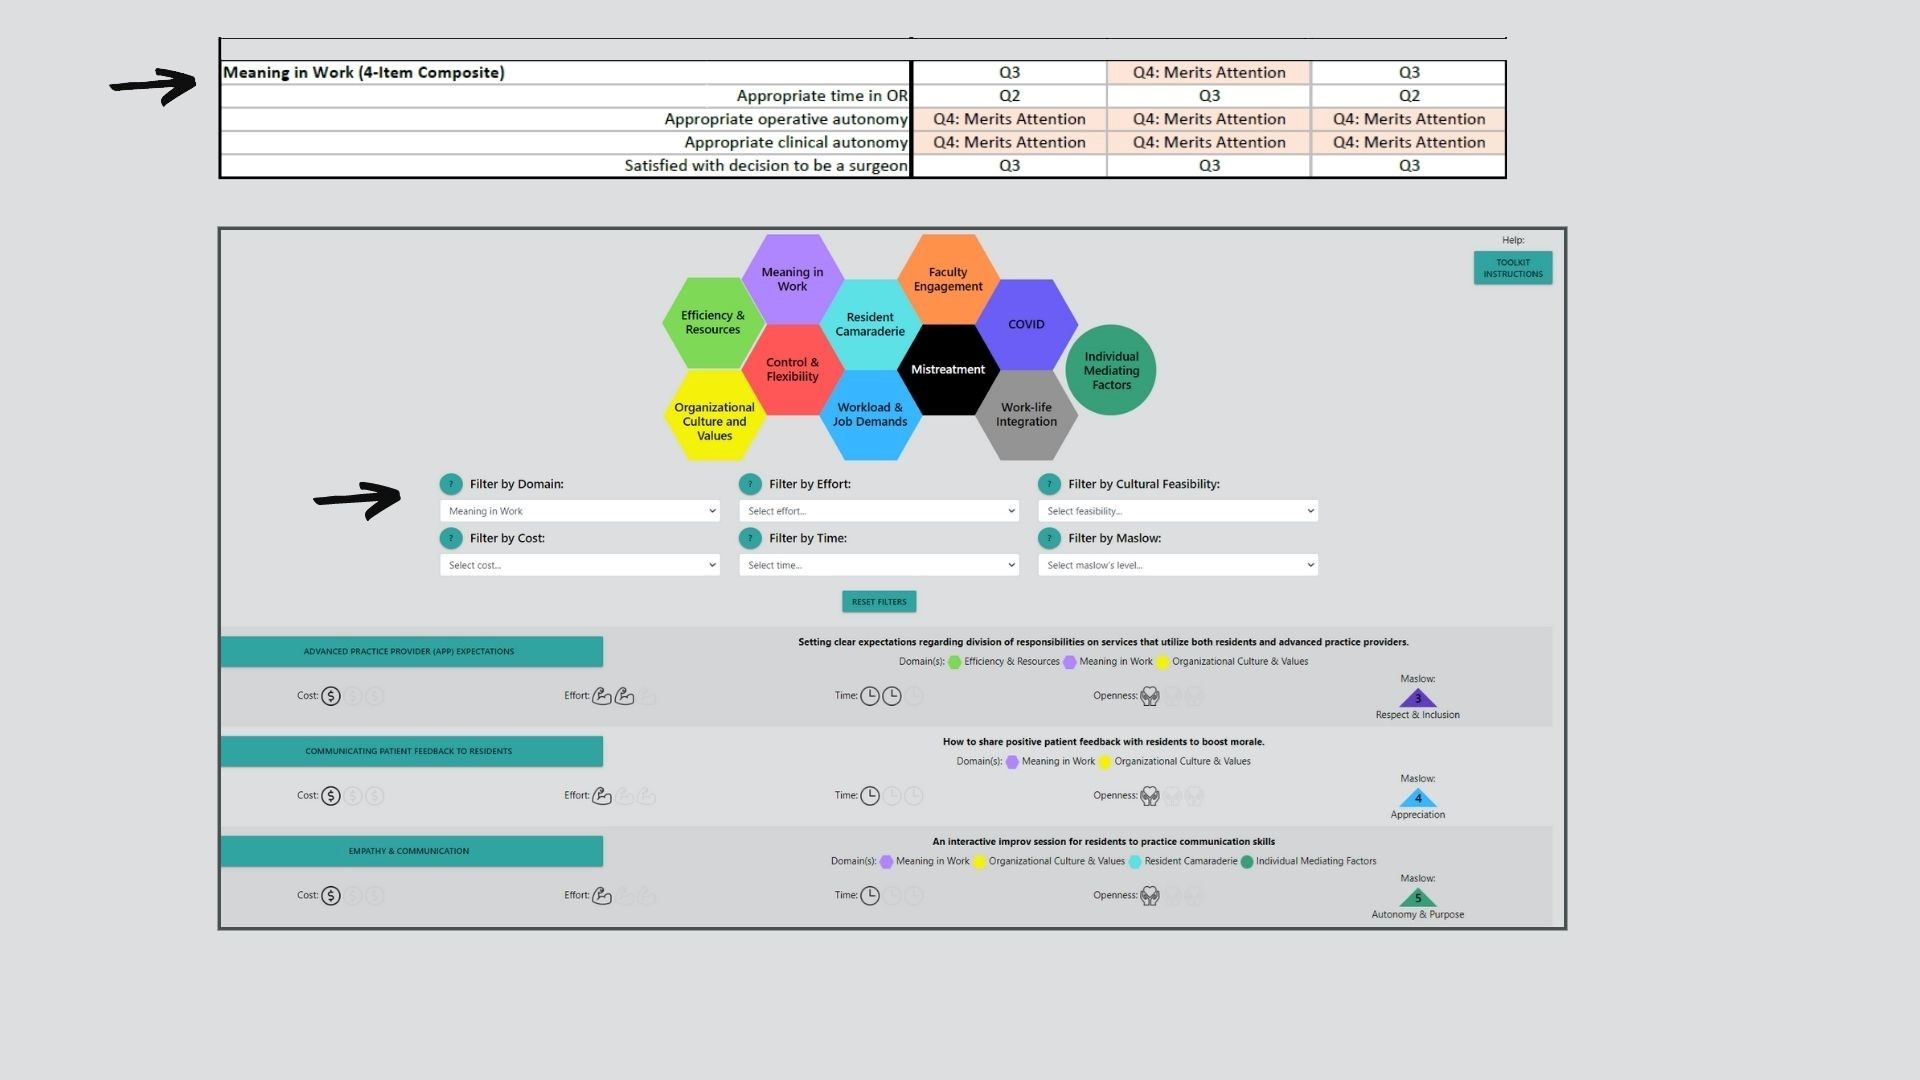Click Maslow level 5 triangle Autonomy & Purpose

(x=1418, y=898)
